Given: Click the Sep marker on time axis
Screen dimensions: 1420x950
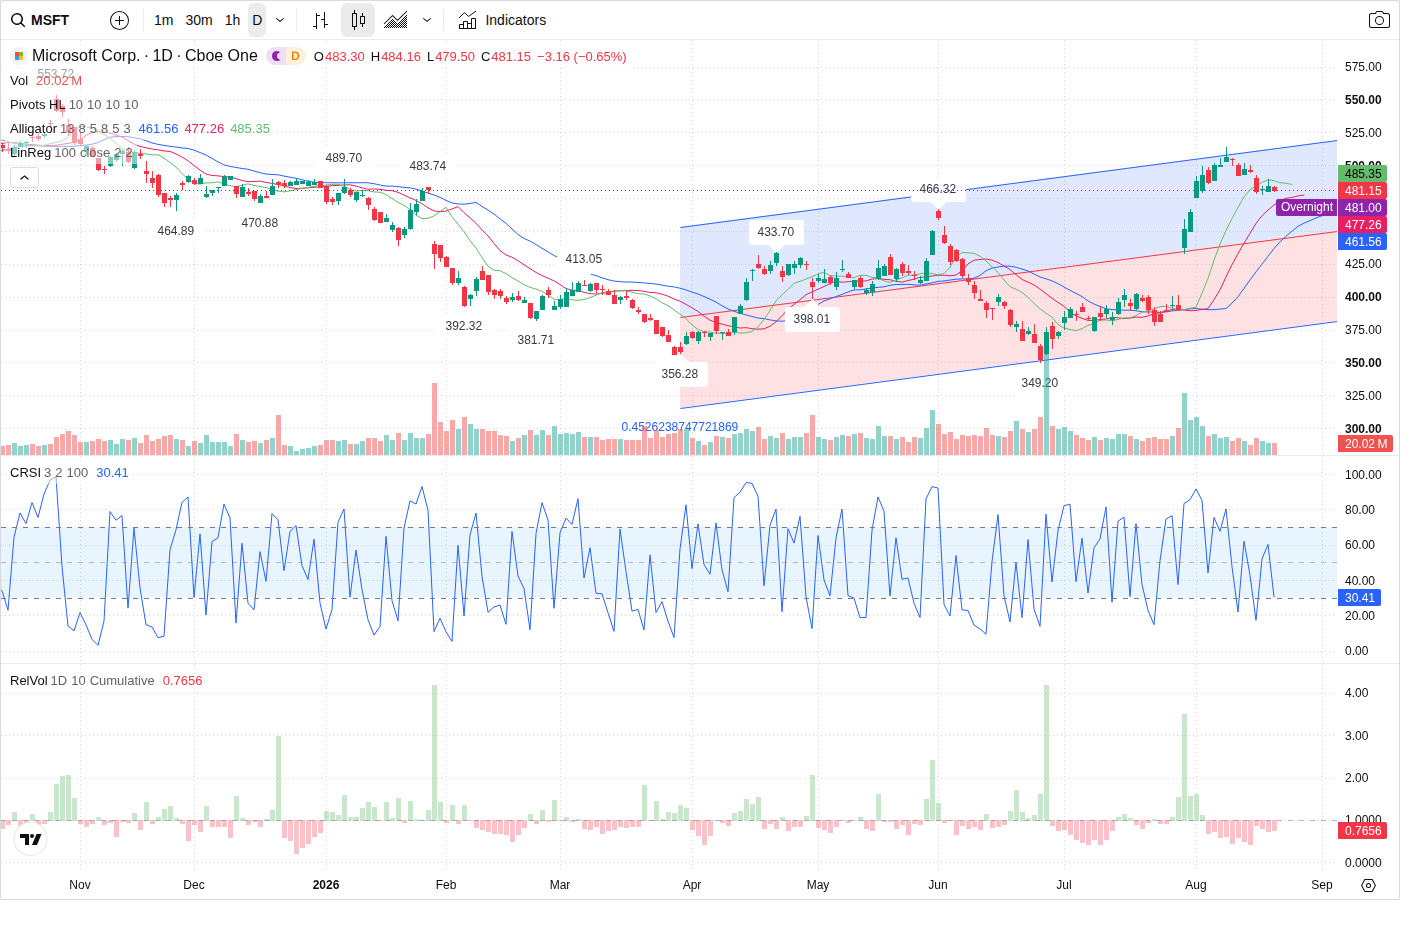Looking at the screenshot, I should (1322, 885).
